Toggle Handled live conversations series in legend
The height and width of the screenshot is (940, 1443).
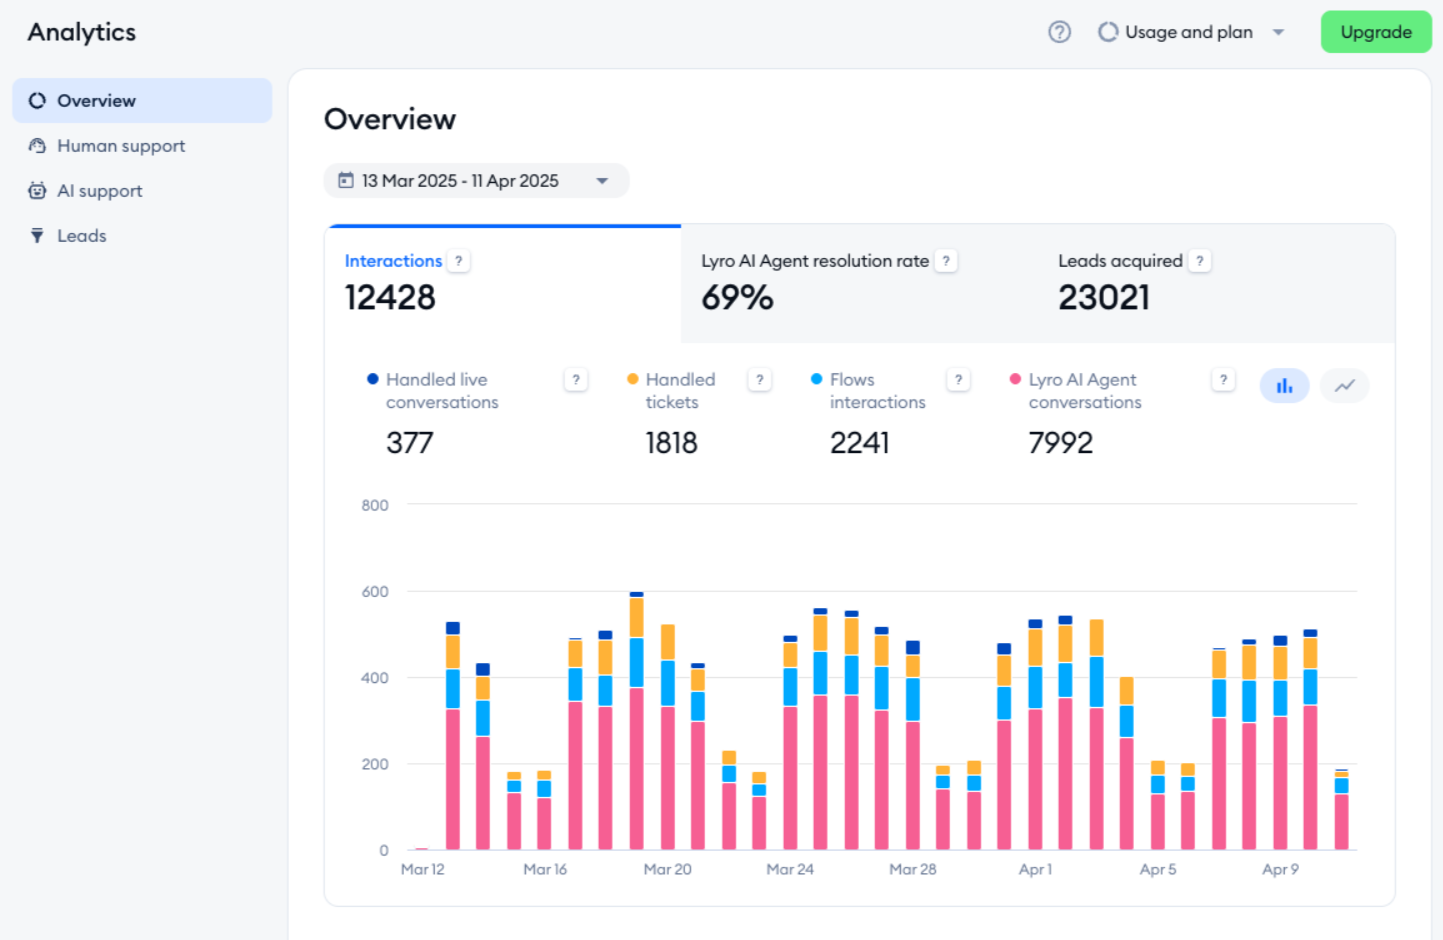(433, 391)
